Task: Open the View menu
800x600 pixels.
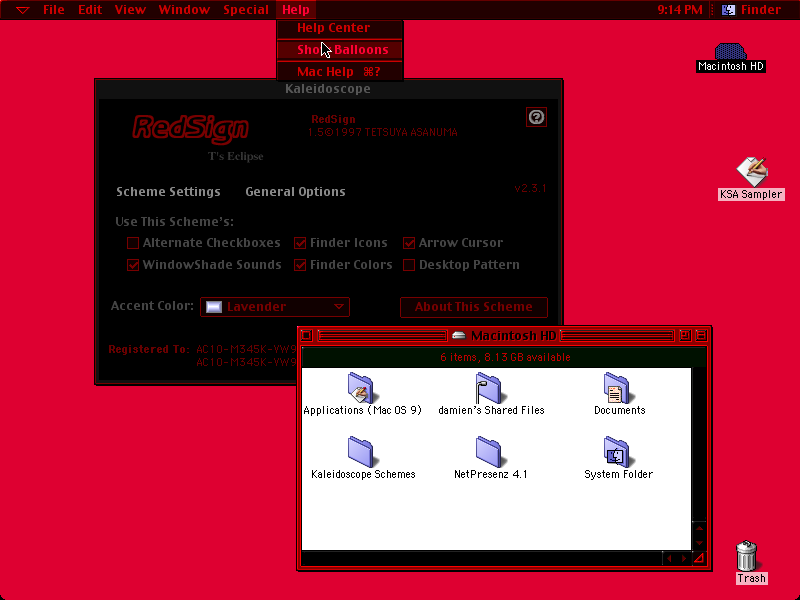Action: 130,10
